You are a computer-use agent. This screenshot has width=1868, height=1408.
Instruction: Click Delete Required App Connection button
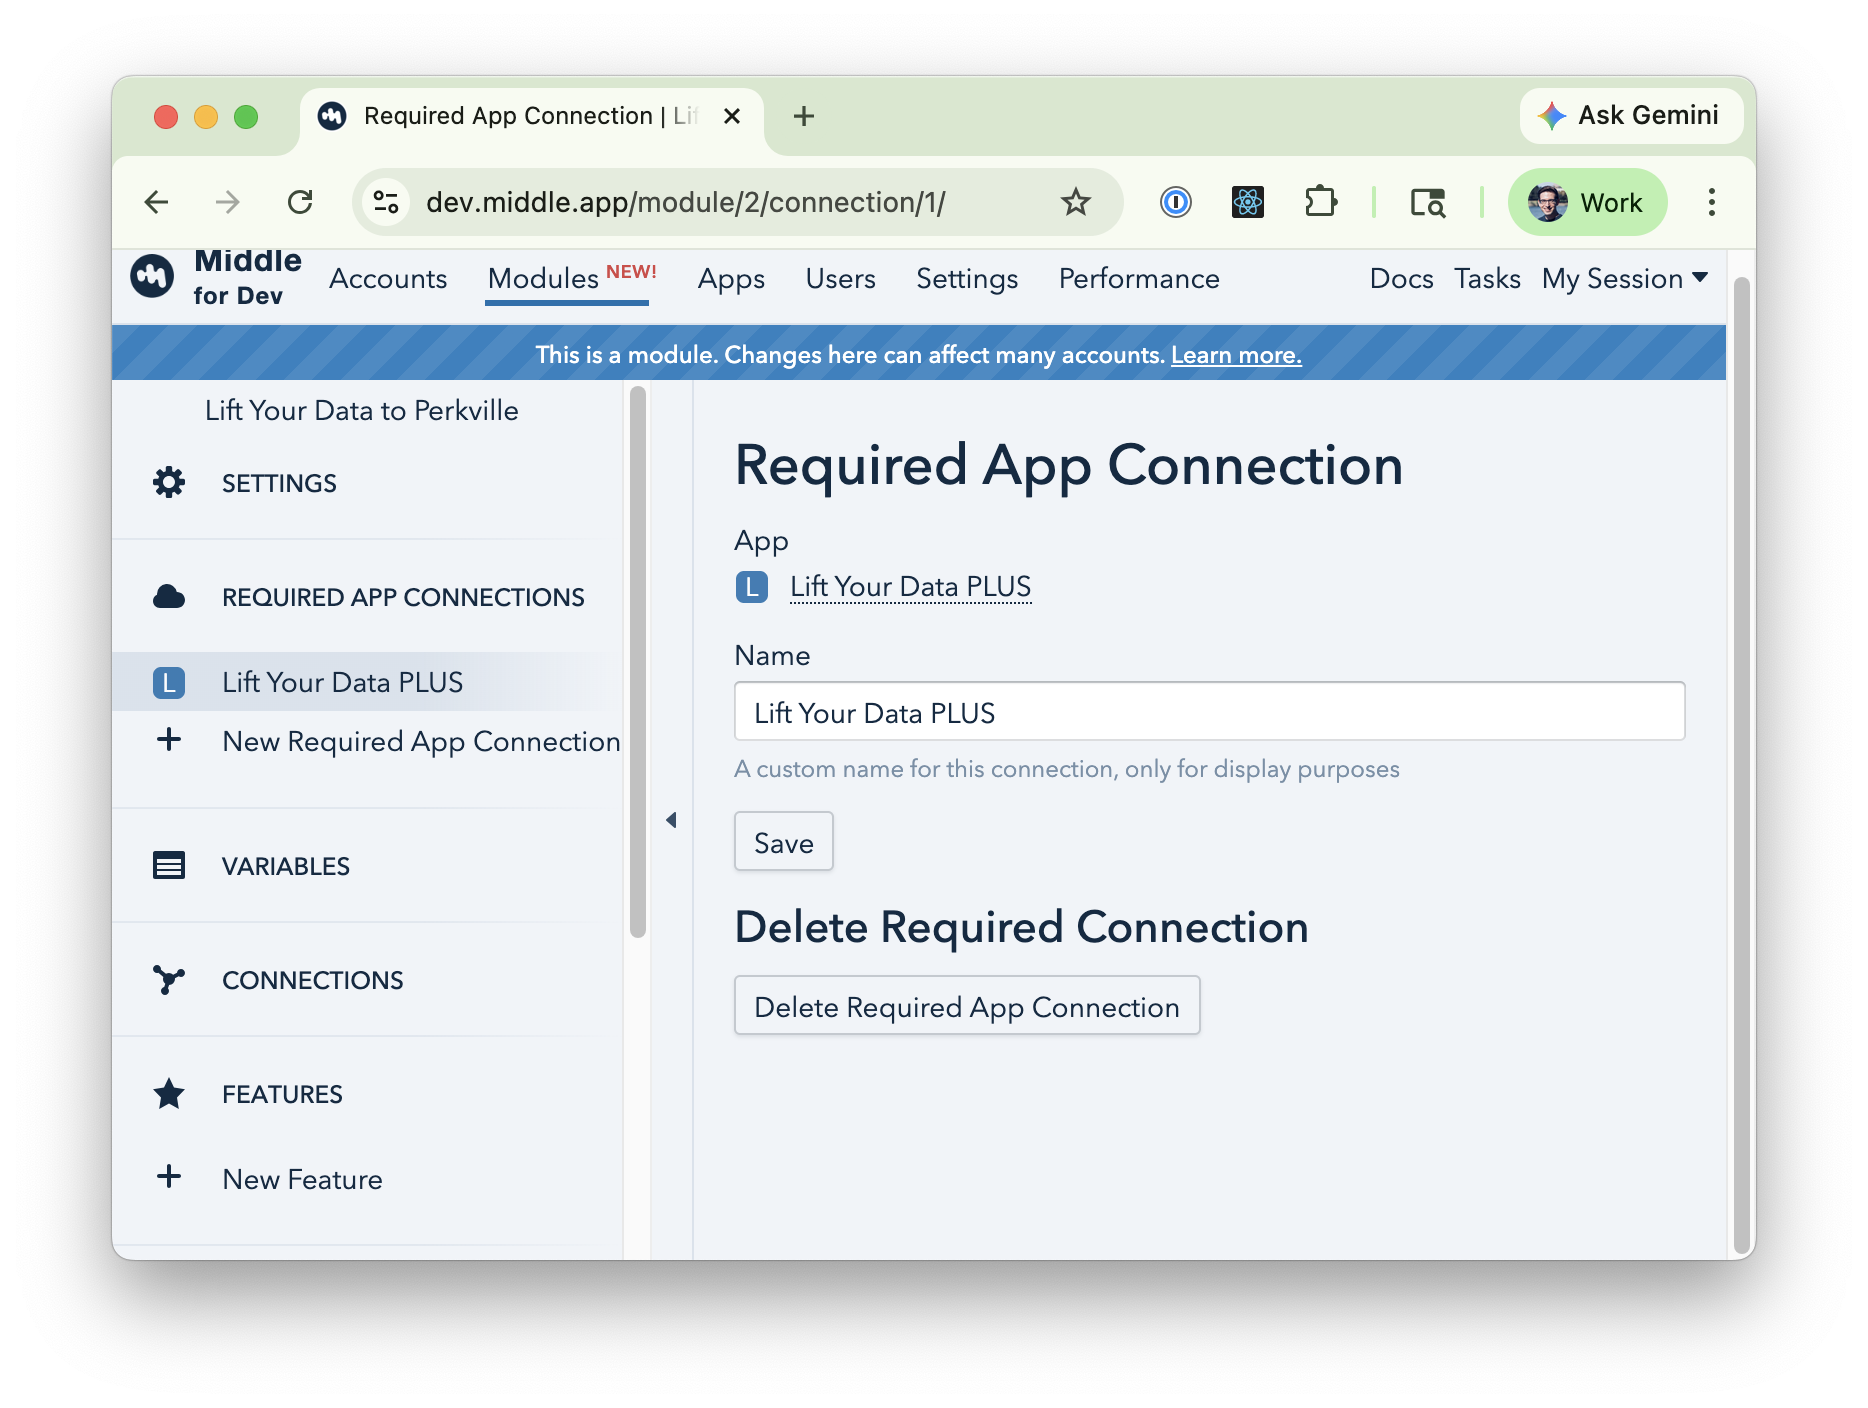point(966,1006)
